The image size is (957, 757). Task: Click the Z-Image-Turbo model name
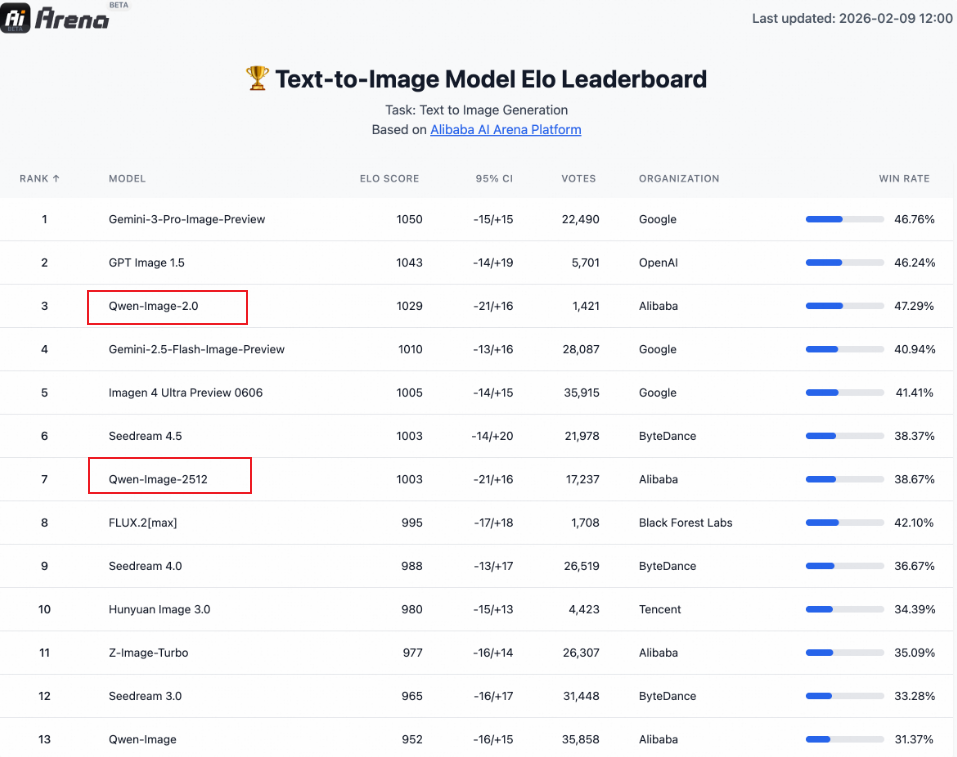tap(148, 653)
